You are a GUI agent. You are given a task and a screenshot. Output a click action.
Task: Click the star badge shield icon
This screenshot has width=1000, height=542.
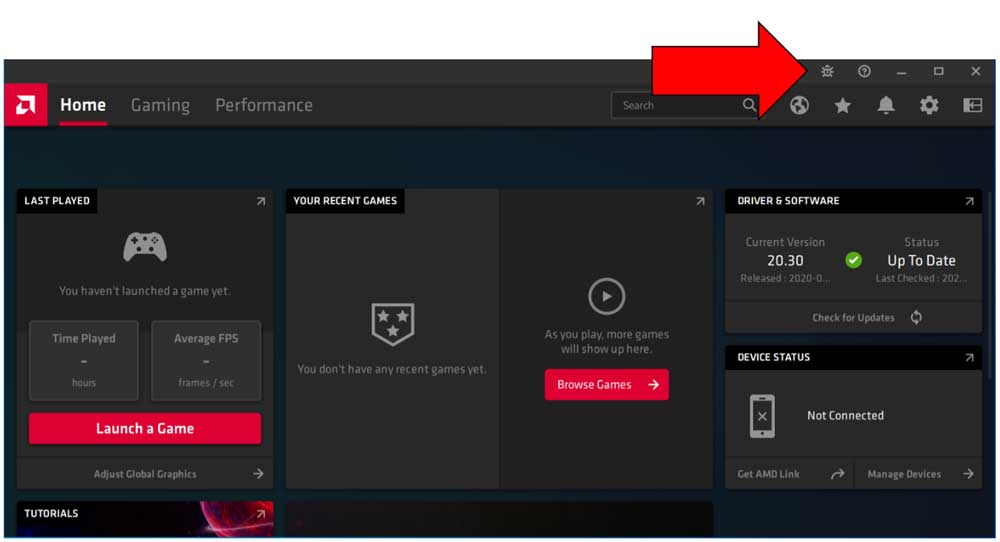(x=393, y=324)
